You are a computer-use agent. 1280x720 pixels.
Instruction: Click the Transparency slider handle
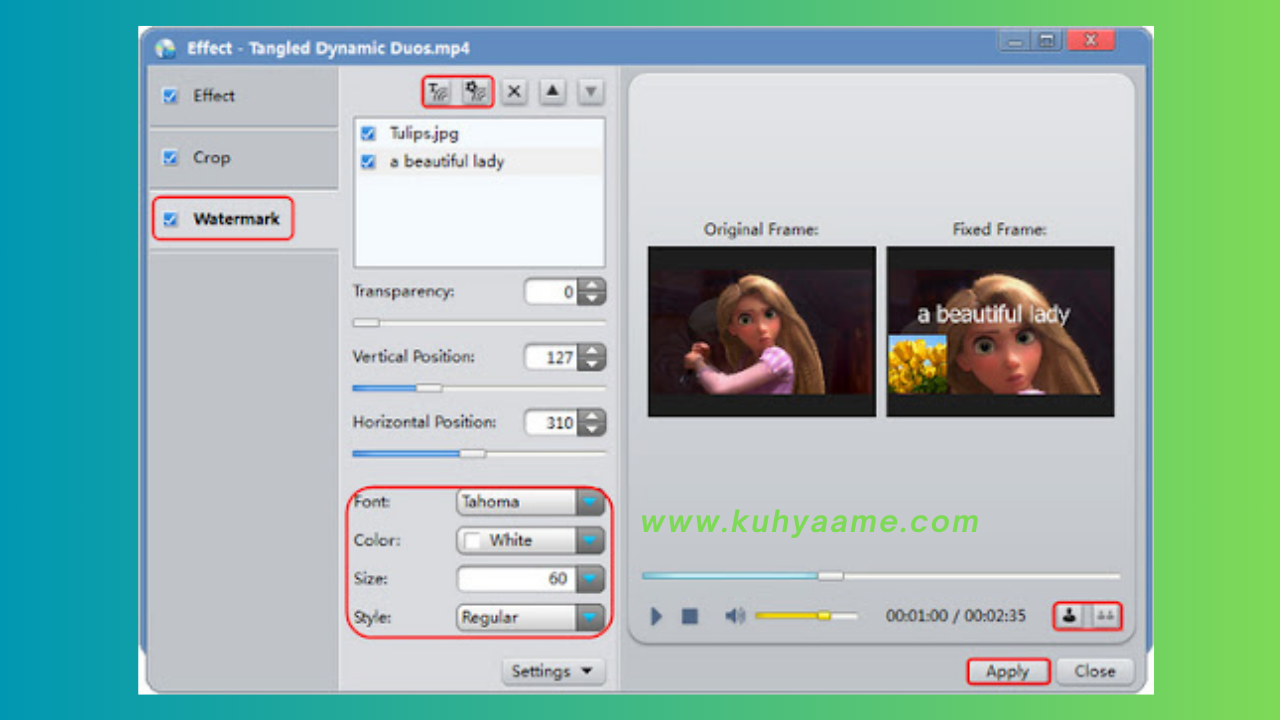point(366,323)
